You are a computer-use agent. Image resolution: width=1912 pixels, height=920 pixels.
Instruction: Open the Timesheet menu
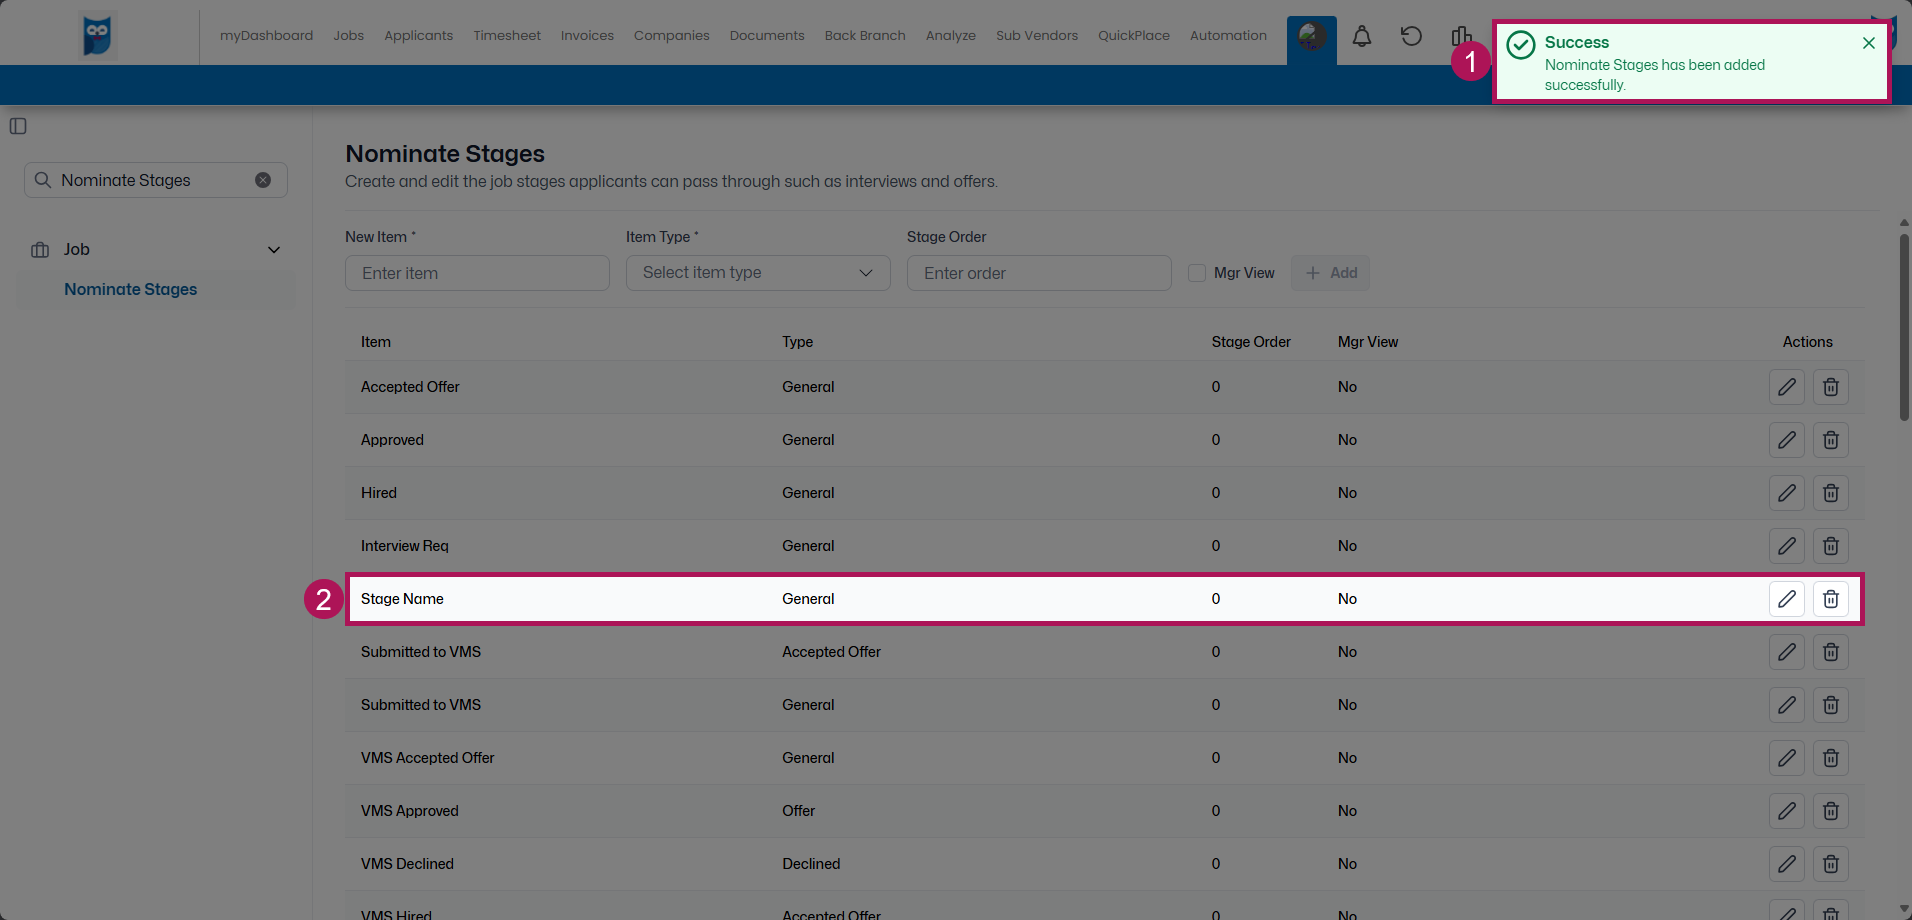(x=507, y=36)
